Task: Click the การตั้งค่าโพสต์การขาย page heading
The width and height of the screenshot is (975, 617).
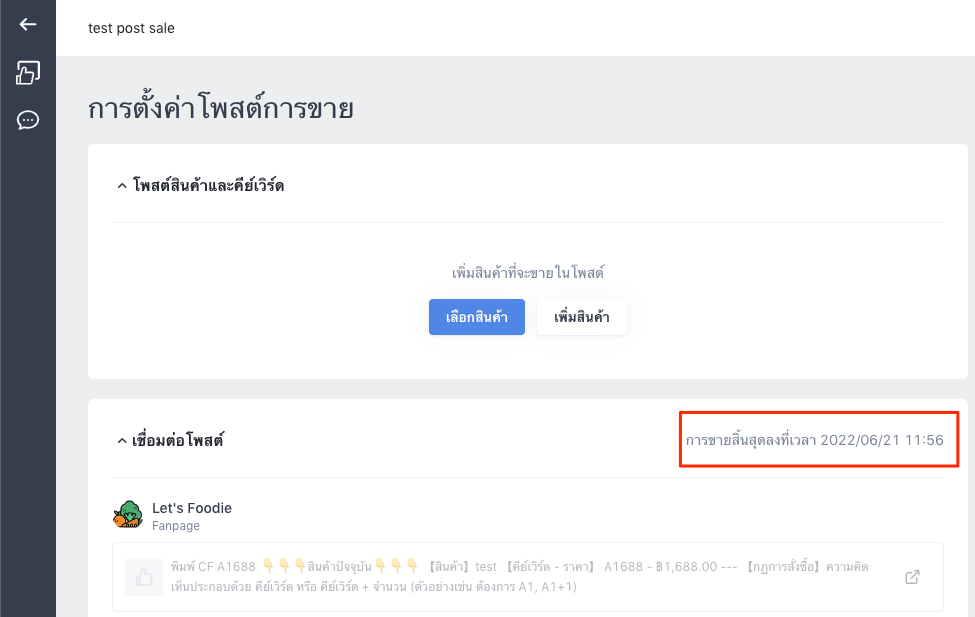Action: (221, 108)
